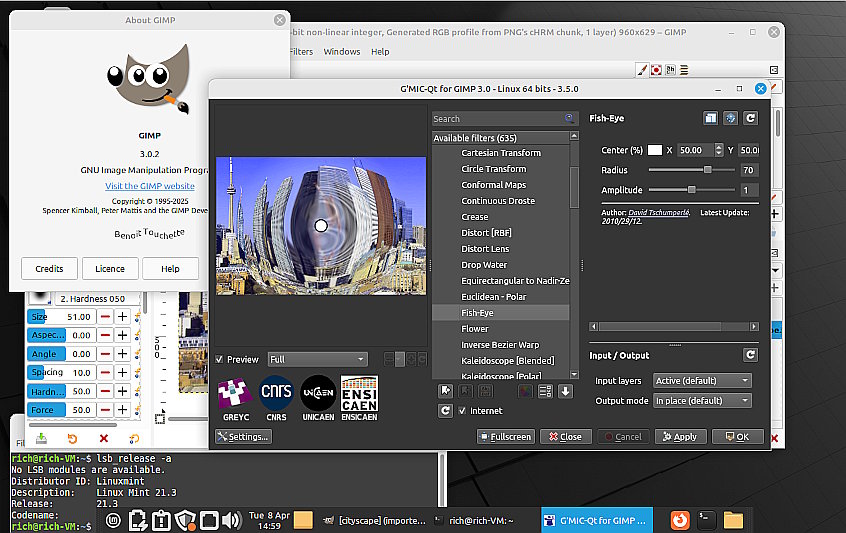Open G'MIC Settings button
The image size is (846, 533).
[243, 436]
